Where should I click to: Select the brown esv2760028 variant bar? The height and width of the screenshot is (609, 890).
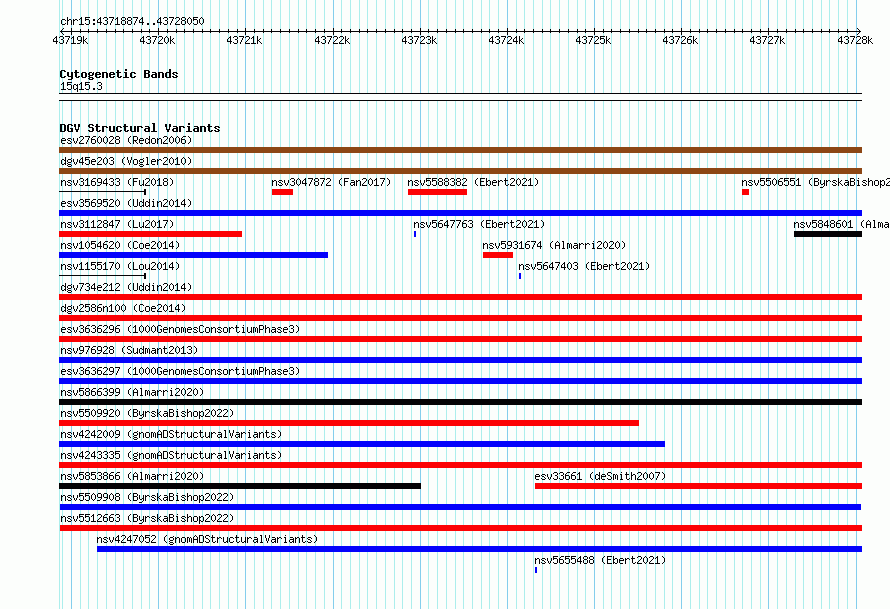pos(460,150)
